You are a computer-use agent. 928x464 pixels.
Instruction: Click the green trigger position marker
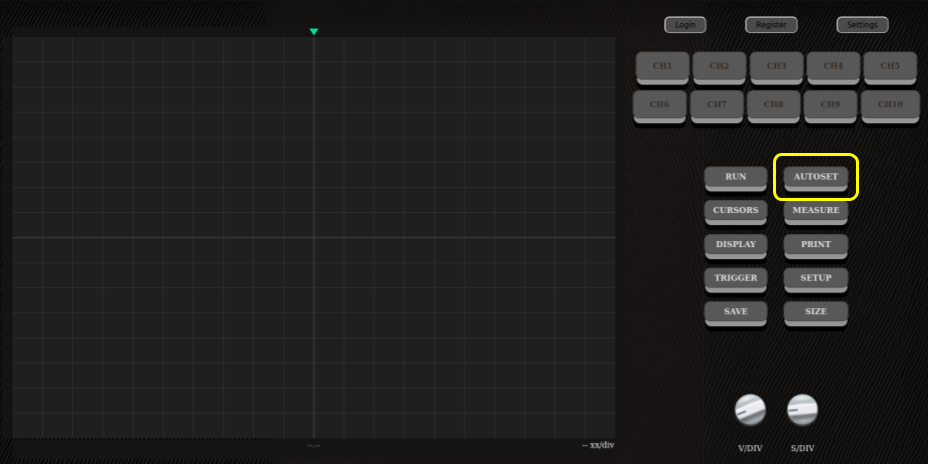pos(314,32)
